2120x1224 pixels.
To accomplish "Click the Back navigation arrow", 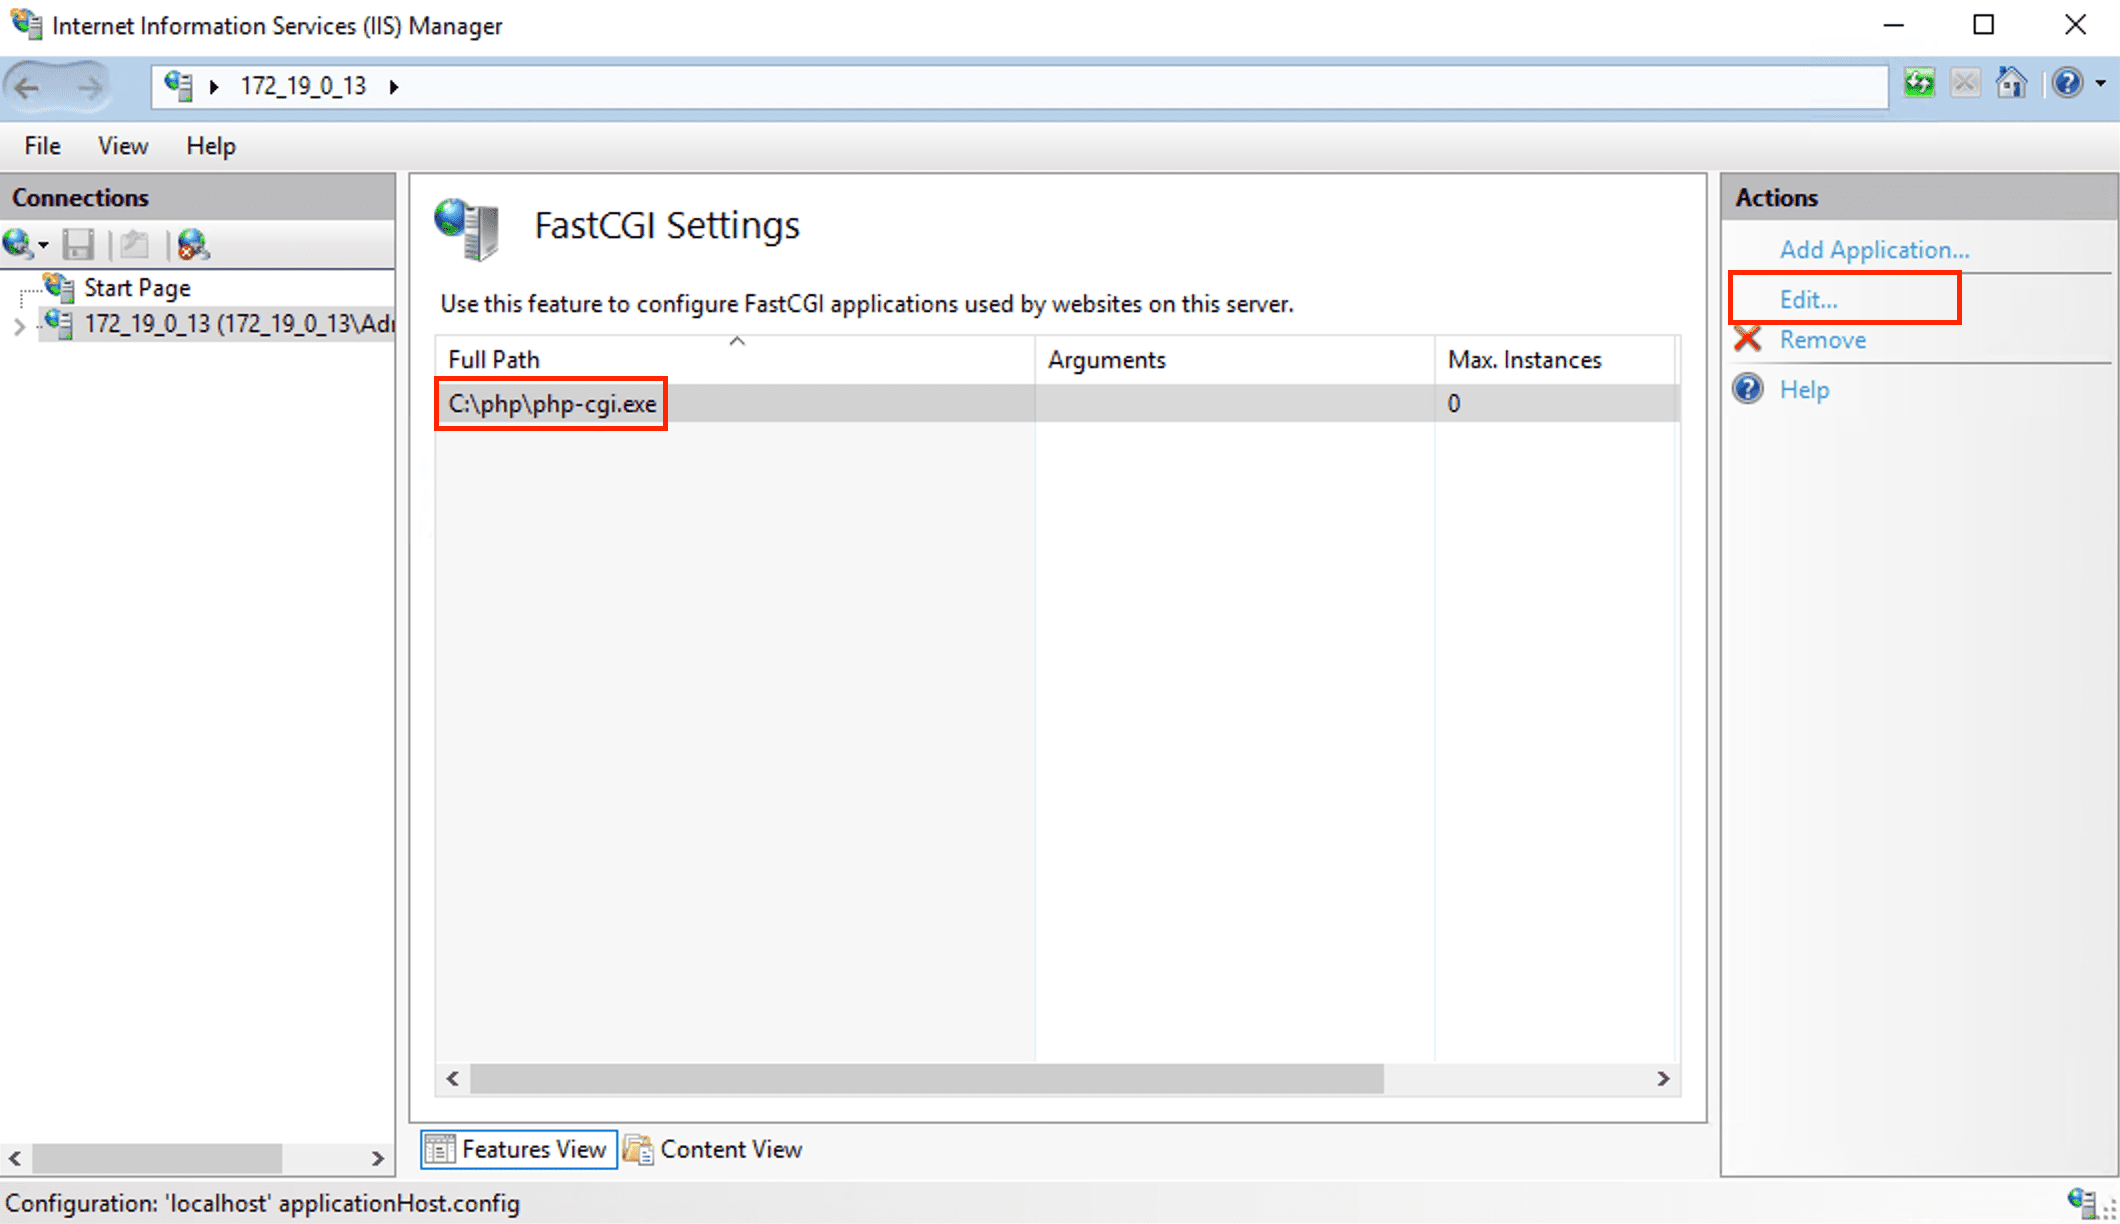I will tap(27, 87).
